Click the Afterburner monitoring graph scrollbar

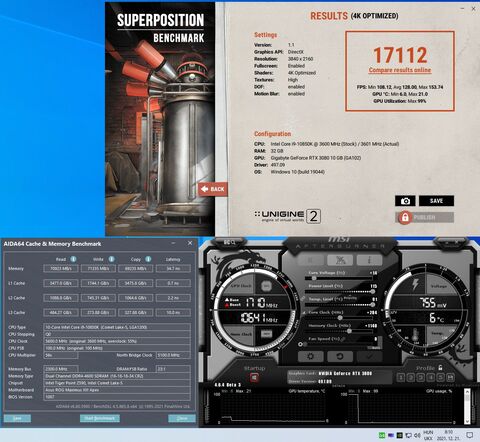(467, 406)
